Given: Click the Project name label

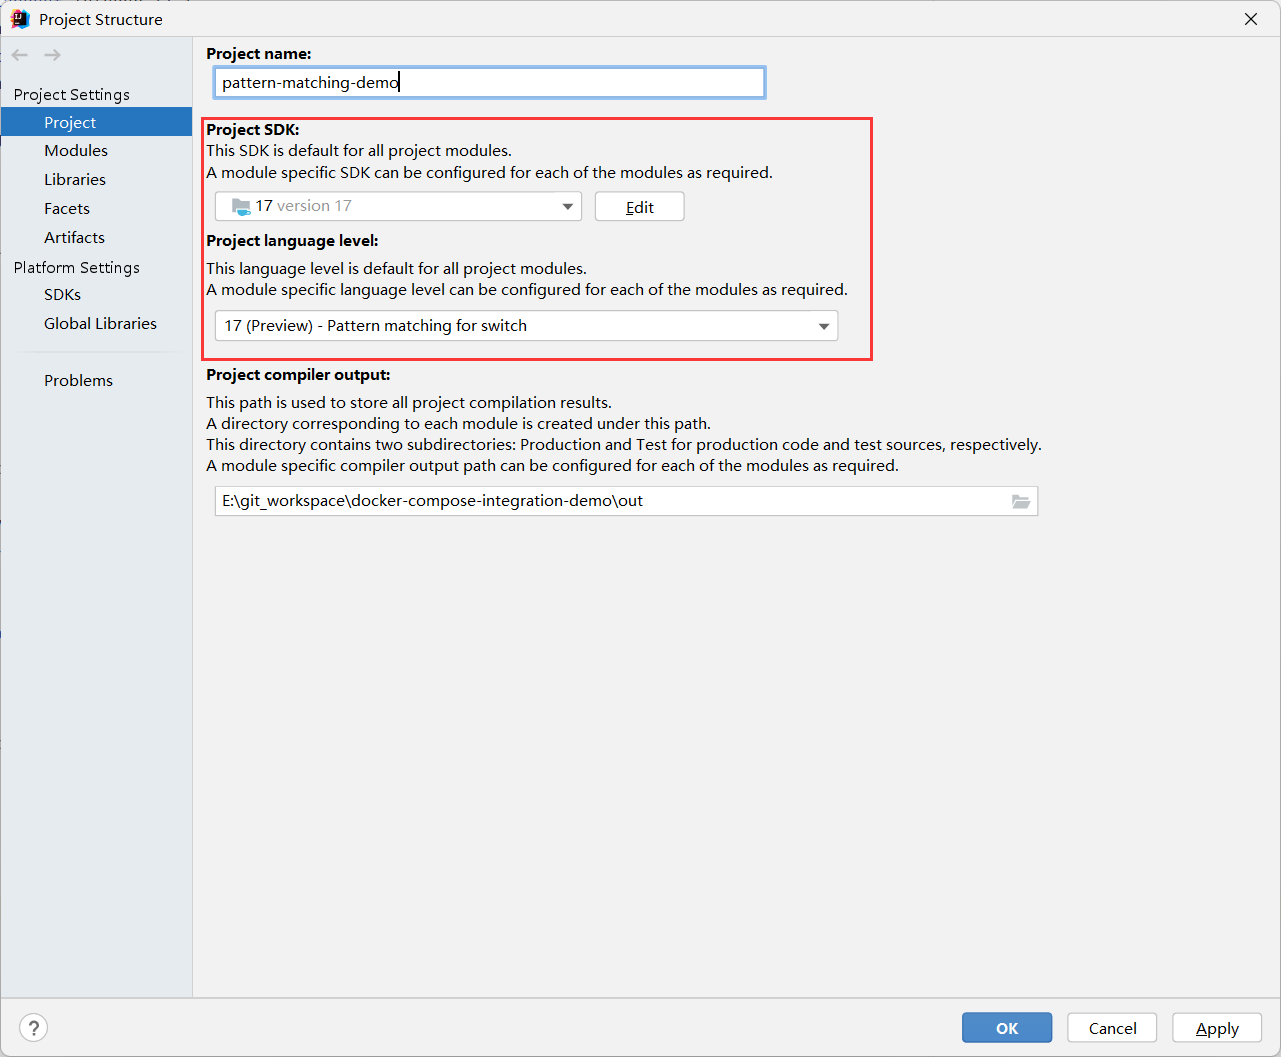Looking at the screenshot, I should [x=259, y=53].
